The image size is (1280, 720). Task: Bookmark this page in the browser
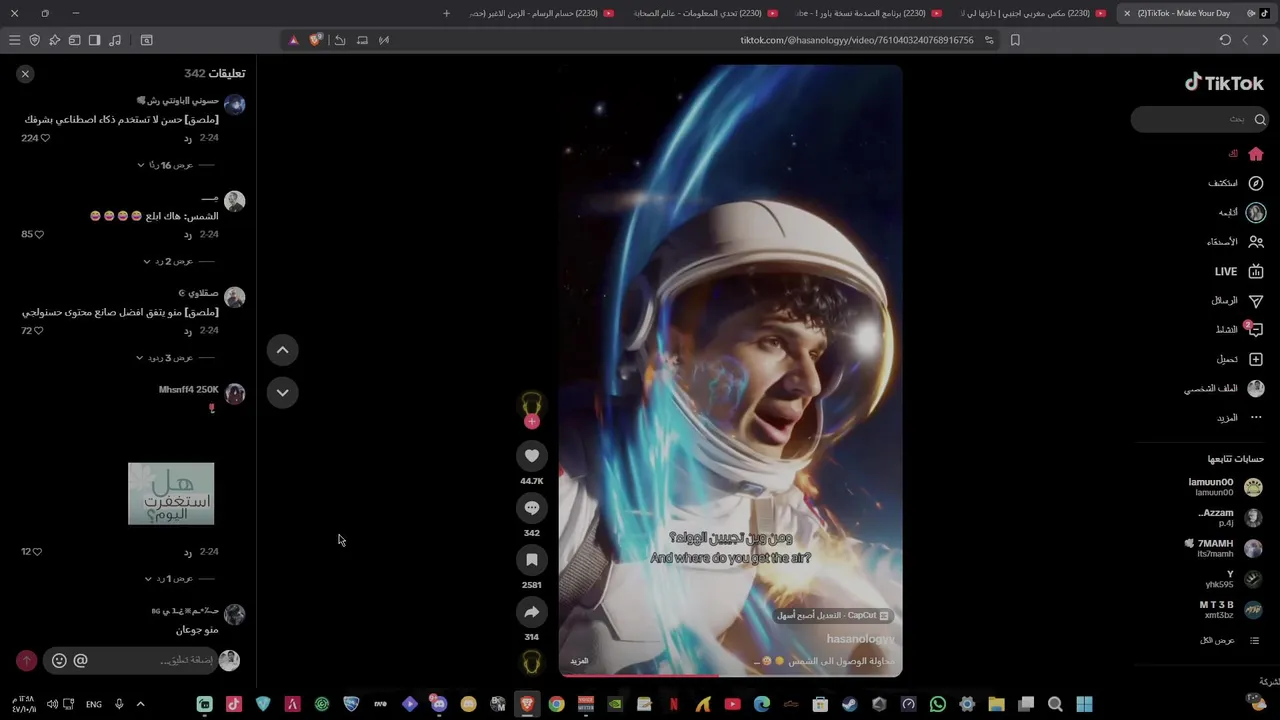click(1015, 40)
